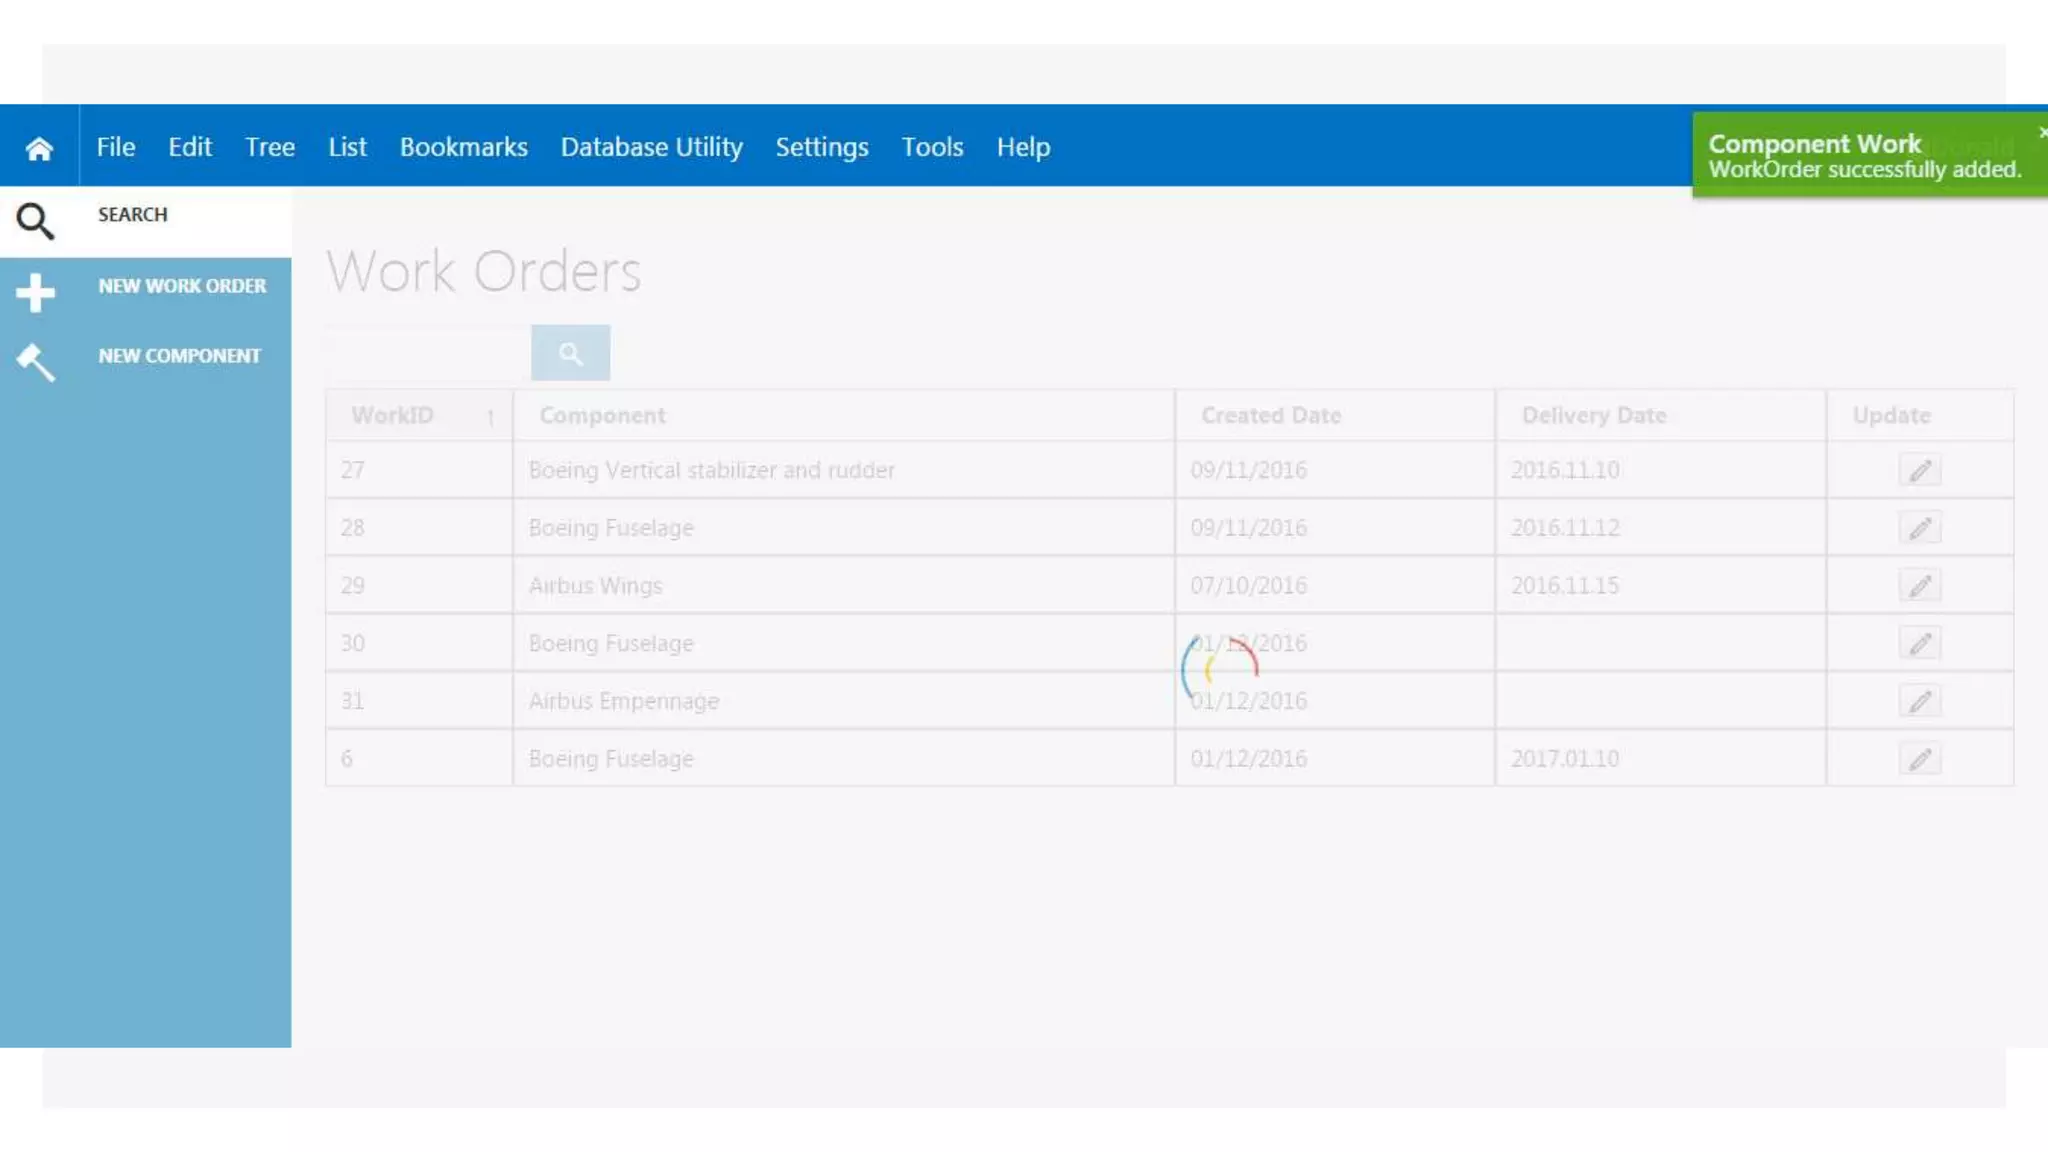Close the success notification popup
This screenshot has width=2048, height=1152.
click(2041, 131)
